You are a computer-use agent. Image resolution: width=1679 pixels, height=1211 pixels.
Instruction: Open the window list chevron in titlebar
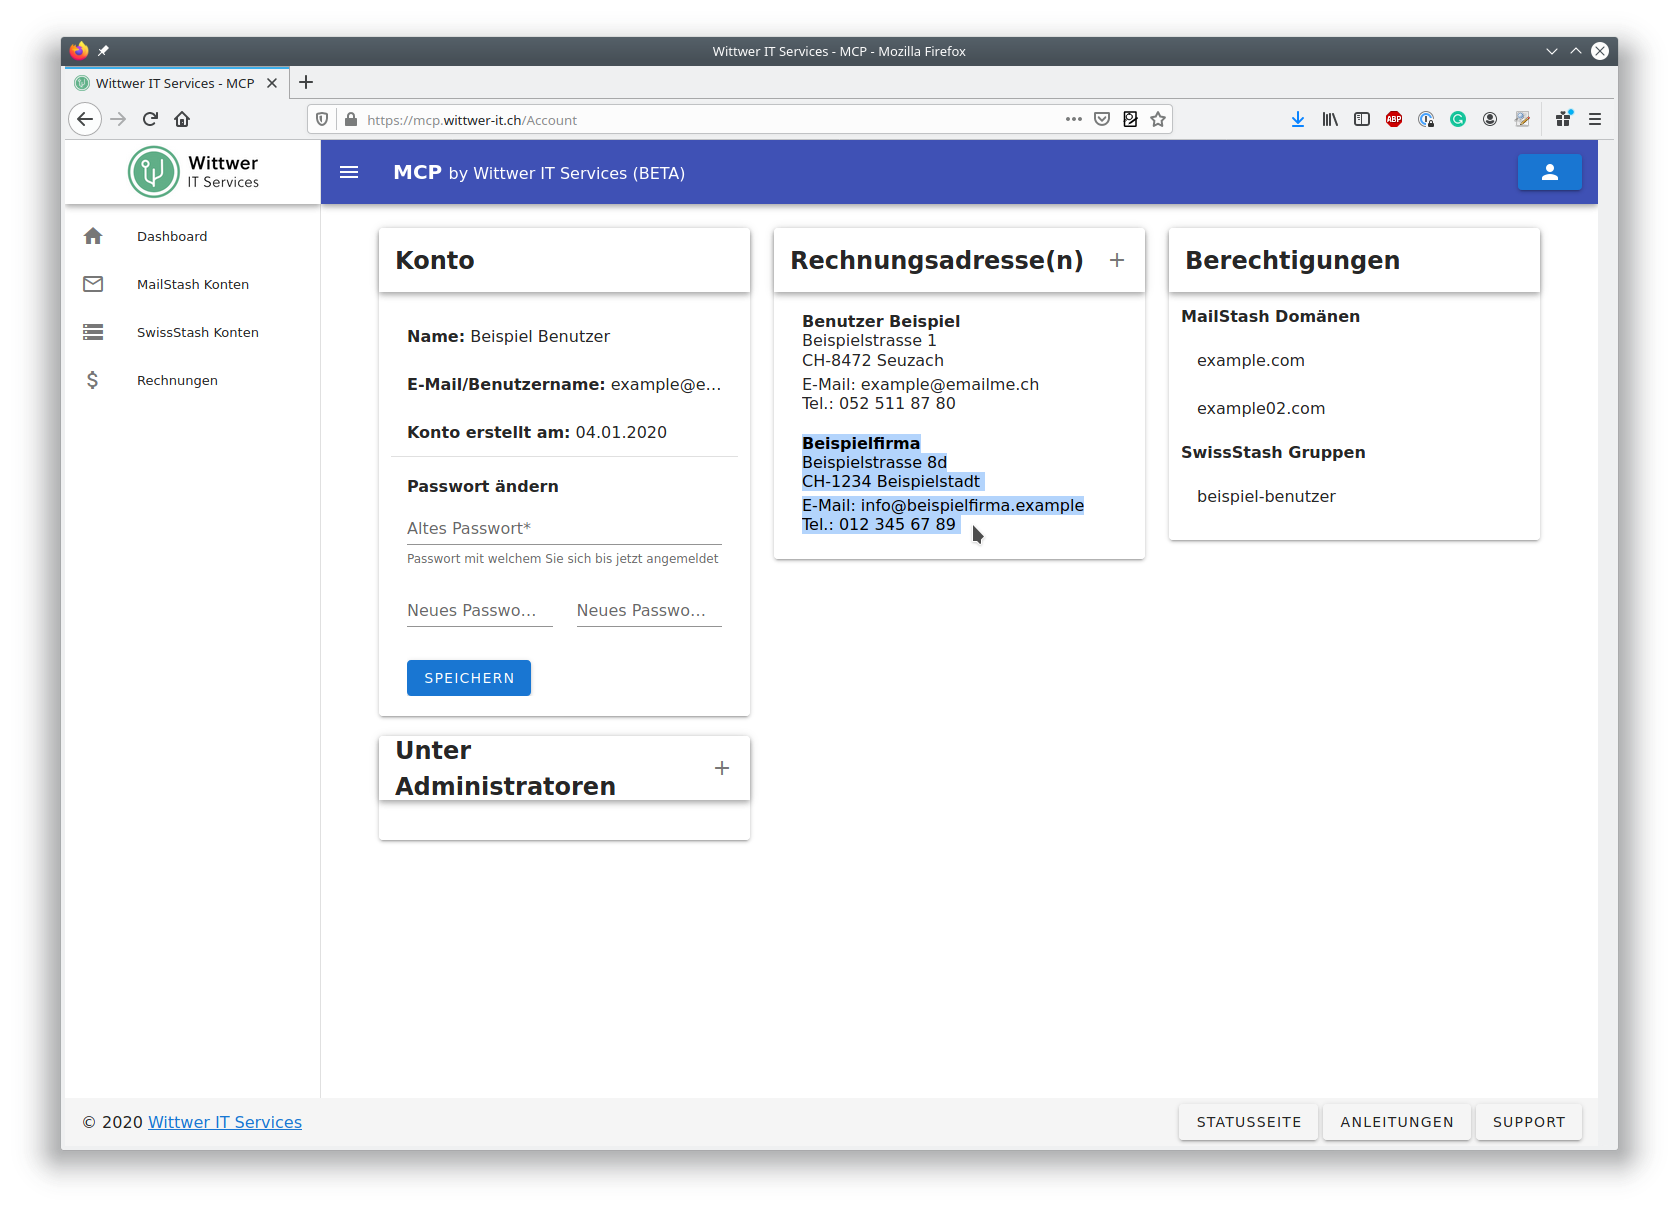[x=1552, y=51]
